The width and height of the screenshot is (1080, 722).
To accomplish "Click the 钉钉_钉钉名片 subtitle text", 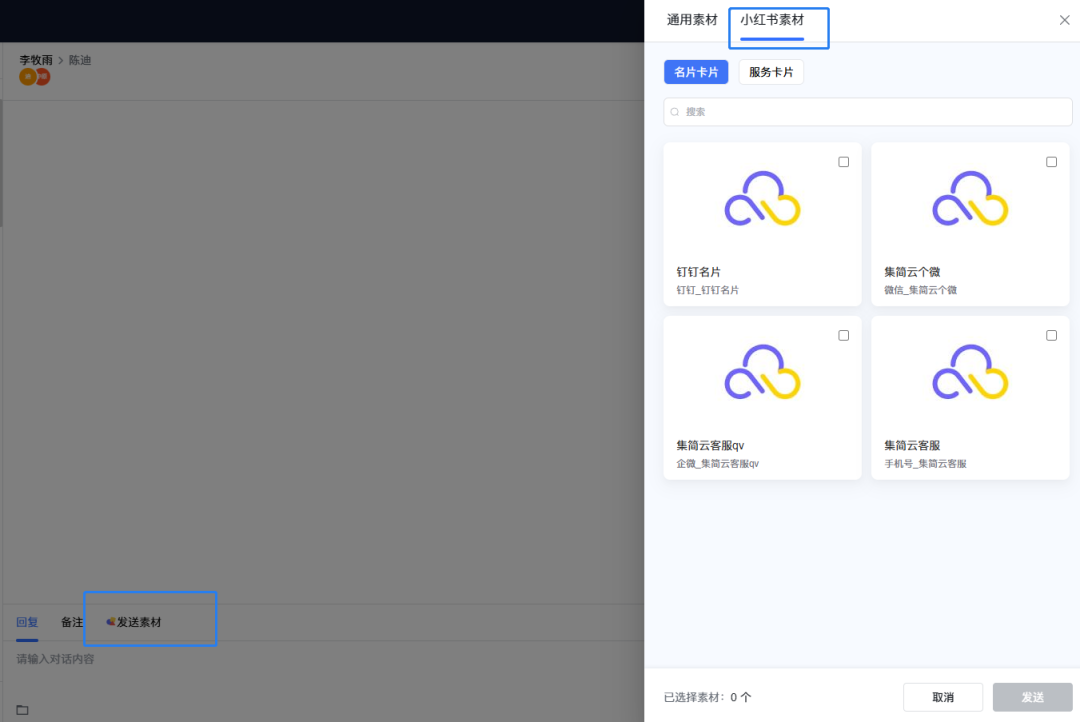I will tap(707, 290).
